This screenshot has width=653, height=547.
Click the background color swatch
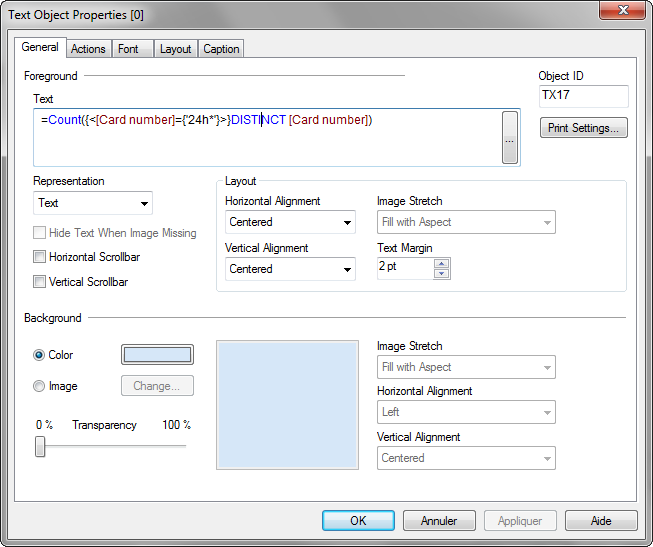tap(157, 355)
